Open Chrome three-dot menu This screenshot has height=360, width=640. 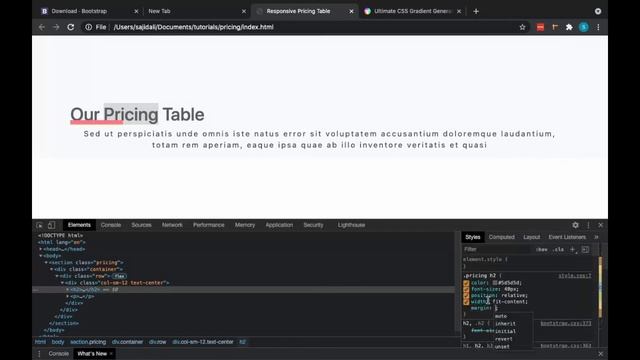pos(598,27)
